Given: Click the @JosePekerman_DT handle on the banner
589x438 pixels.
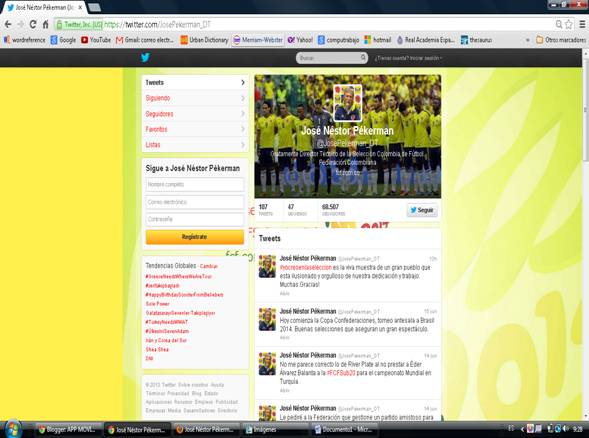Looking at the screenshot, I should pos(347,143).
